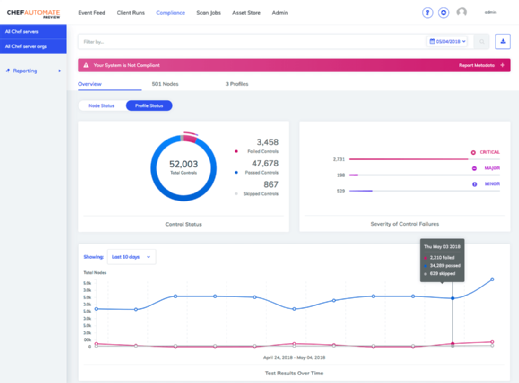This screenshot has height=383, width=519.
Task: Click the major failures bar
Action: pyautogui.click(x=353, y=175)
